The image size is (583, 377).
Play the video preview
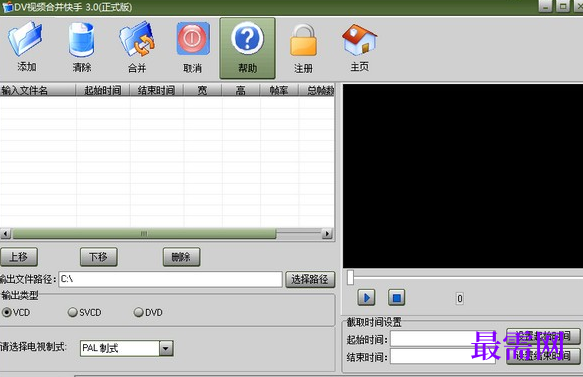[367, 298]
